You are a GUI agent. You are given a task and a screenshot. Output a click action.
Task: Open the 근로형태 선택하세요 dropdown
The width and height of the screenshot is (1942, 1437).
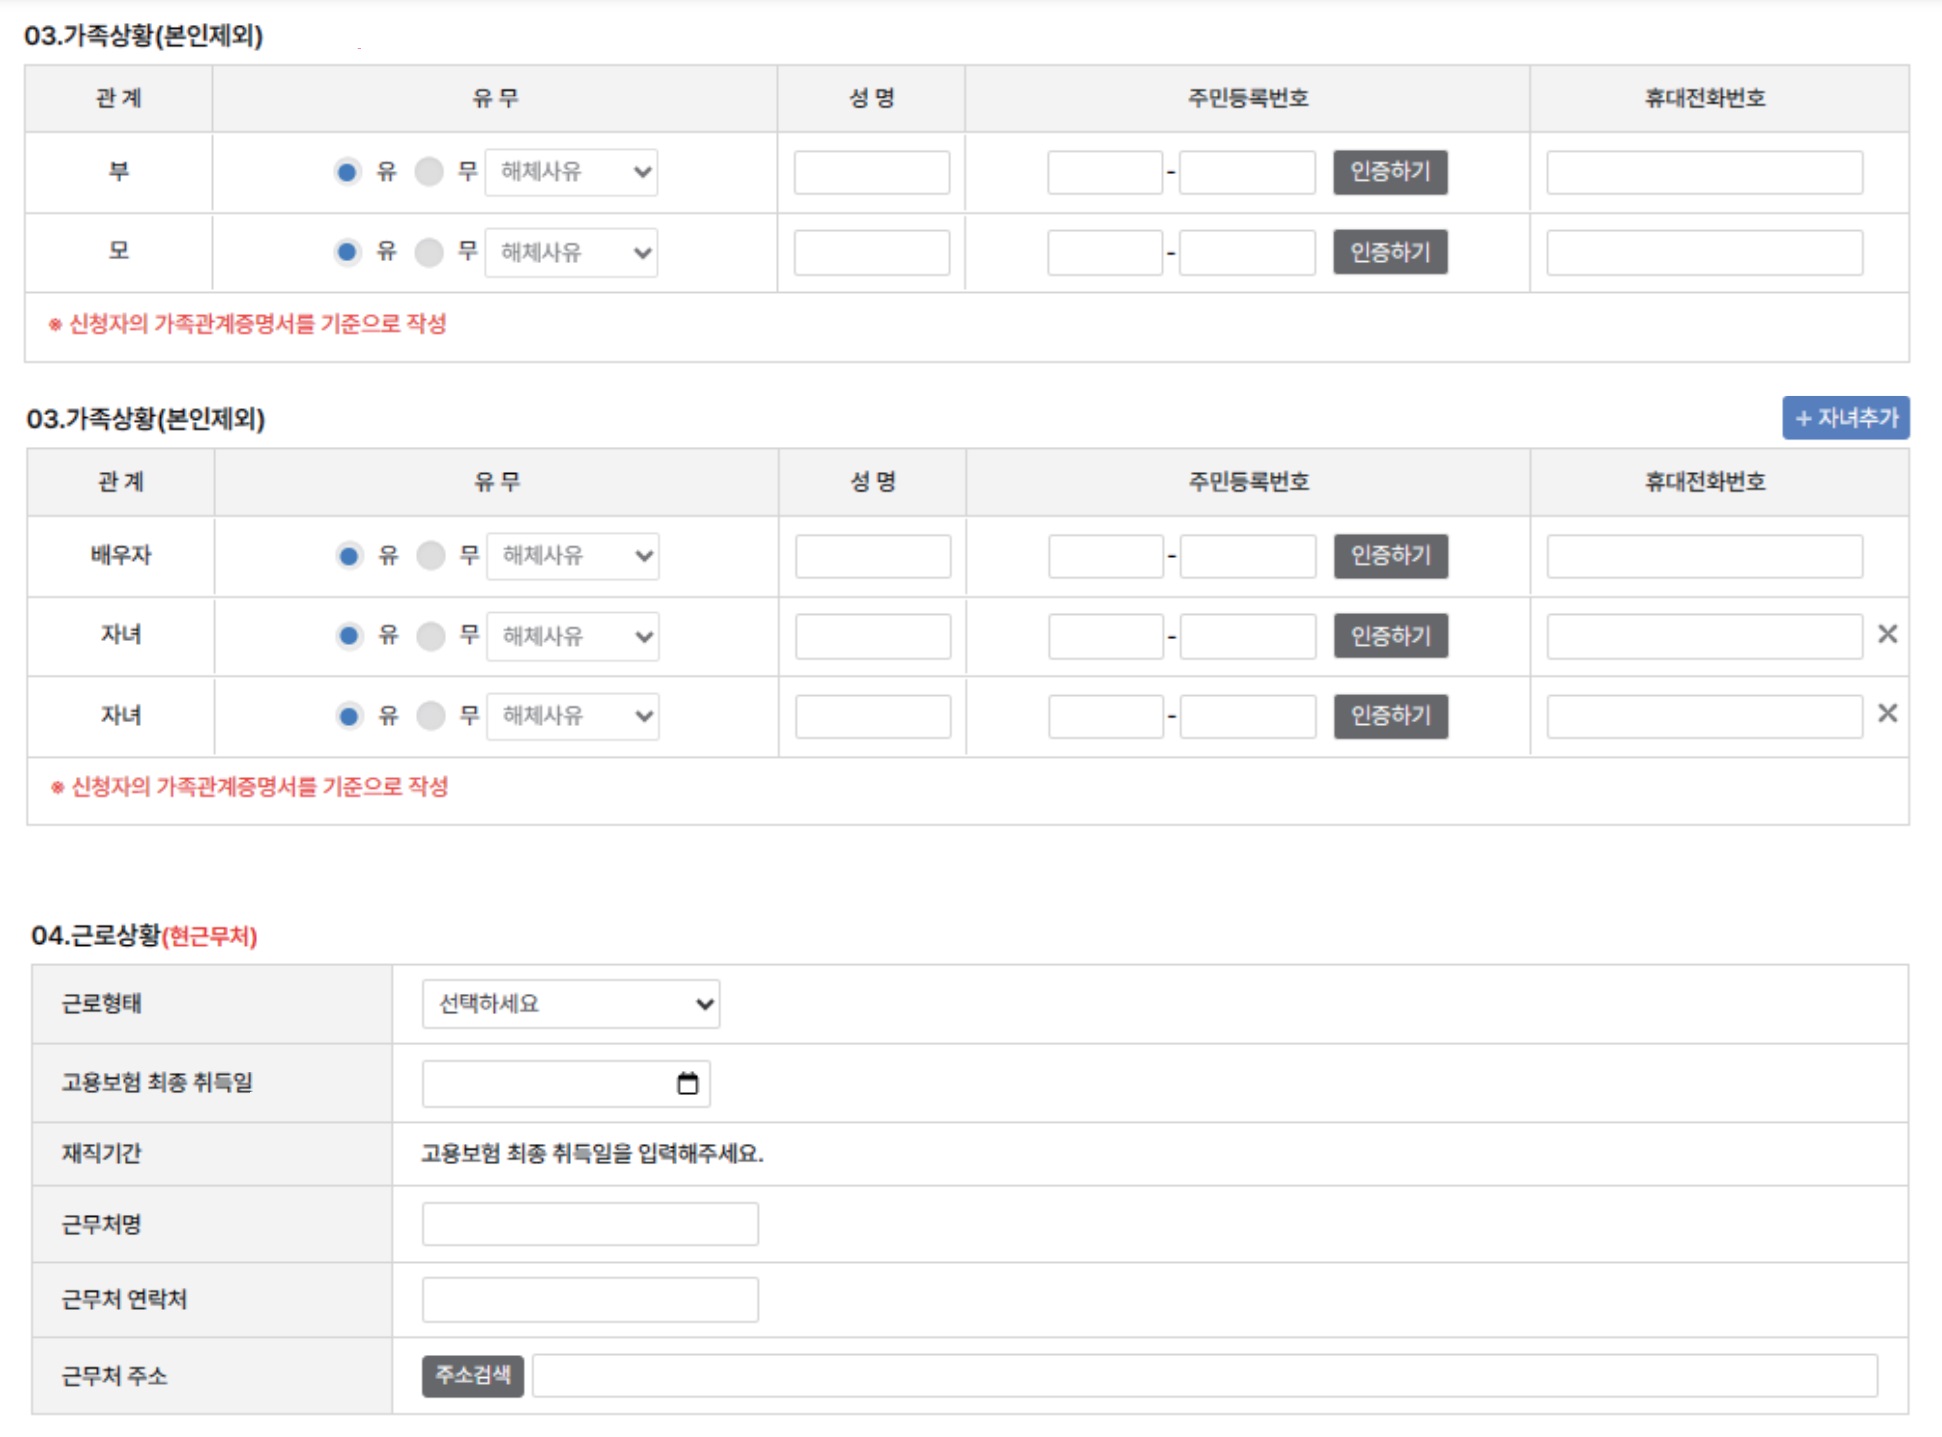coord(570,1004)
